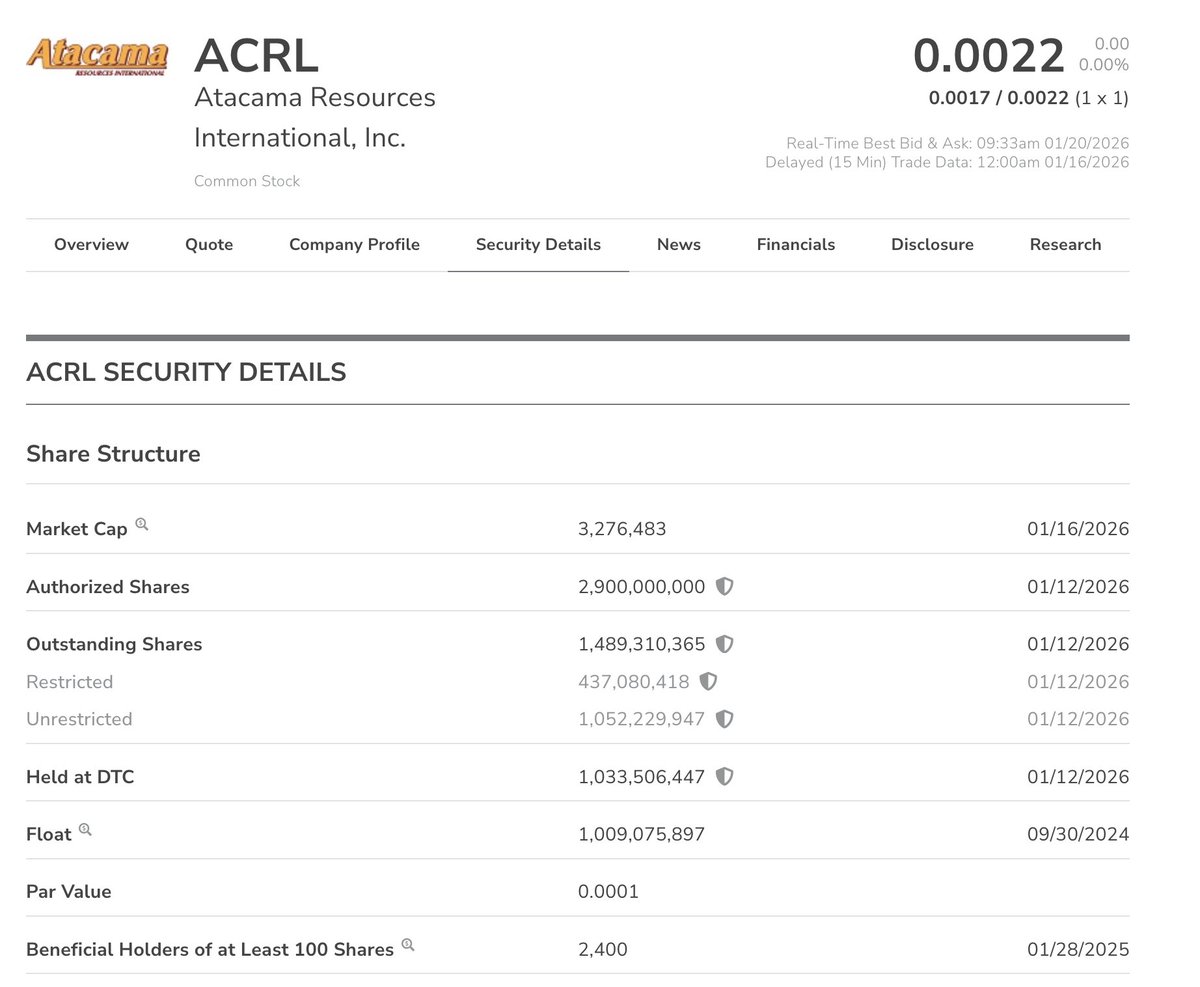The width and height of the screenshot is (1200, 987).
Task: Click the Held at DTC date 01/12/2026
Action: click(x=1078, y=777)
